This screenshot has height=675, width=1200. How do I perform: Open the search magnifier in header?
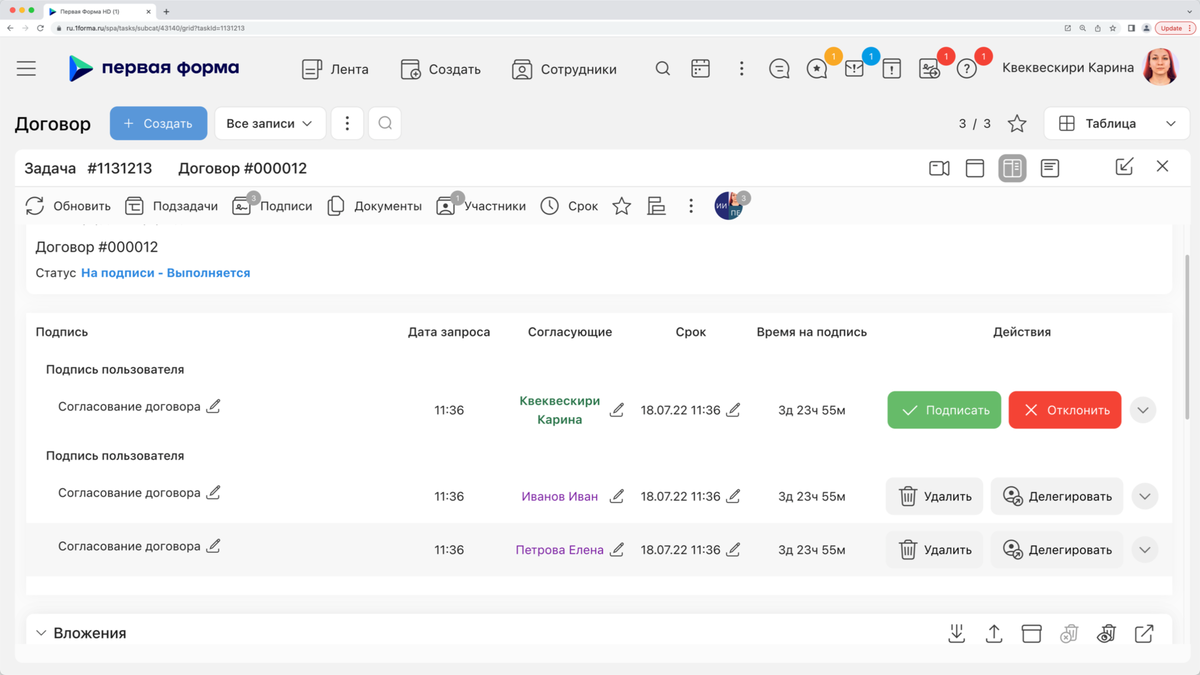[662, 69]
